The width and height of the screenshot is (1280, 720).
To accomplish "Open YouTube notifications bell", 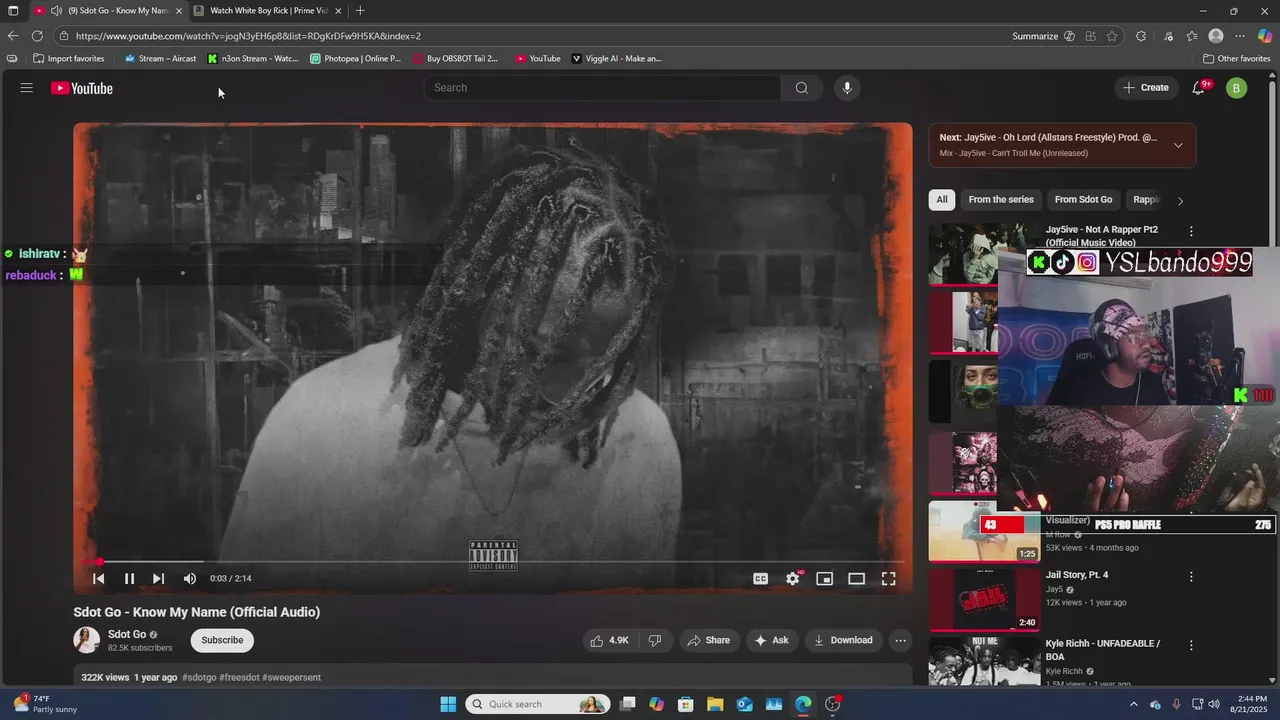I will [1199, 88].
